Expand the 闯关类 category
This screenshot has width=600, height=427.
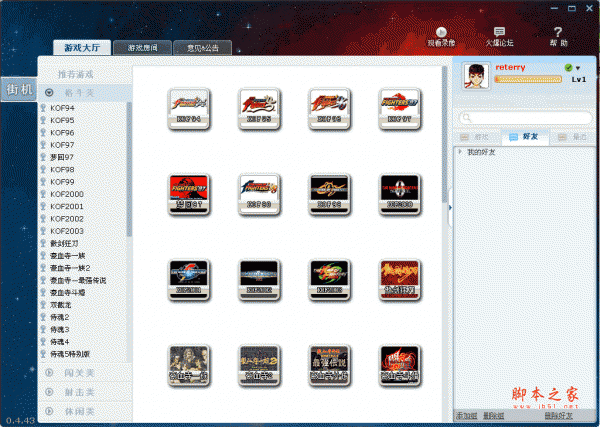(x=49, y=372)
